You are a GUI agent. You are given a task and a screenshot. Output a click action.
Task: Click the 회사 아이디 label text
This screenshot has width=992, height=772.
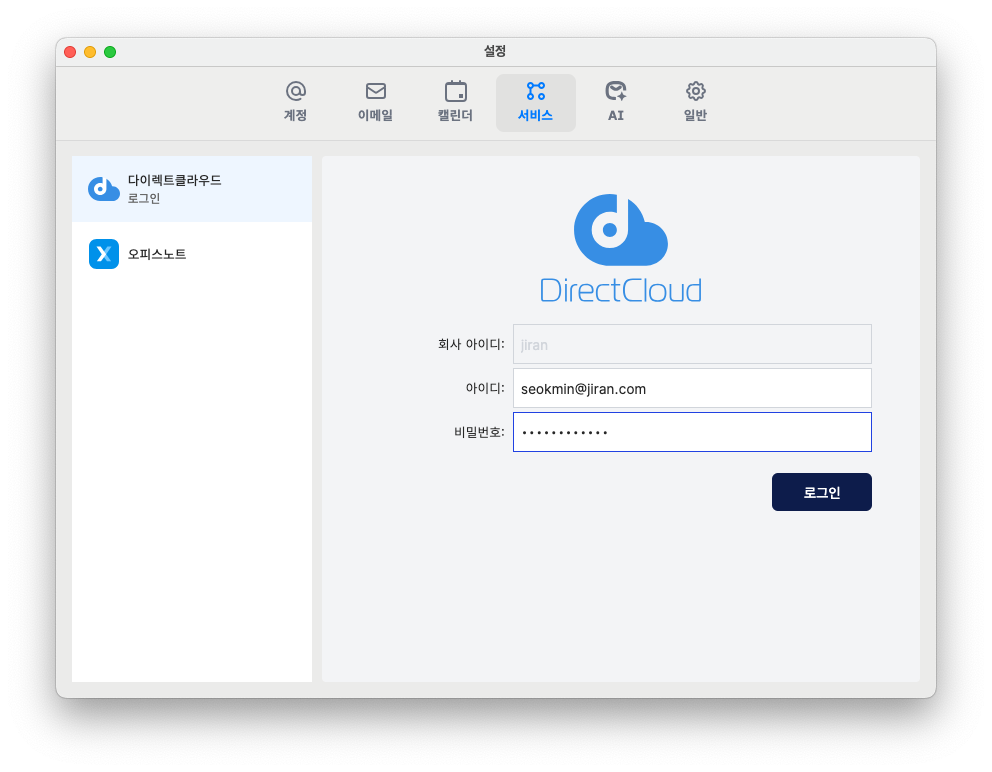pyautogui.click(x=471, y=344)
